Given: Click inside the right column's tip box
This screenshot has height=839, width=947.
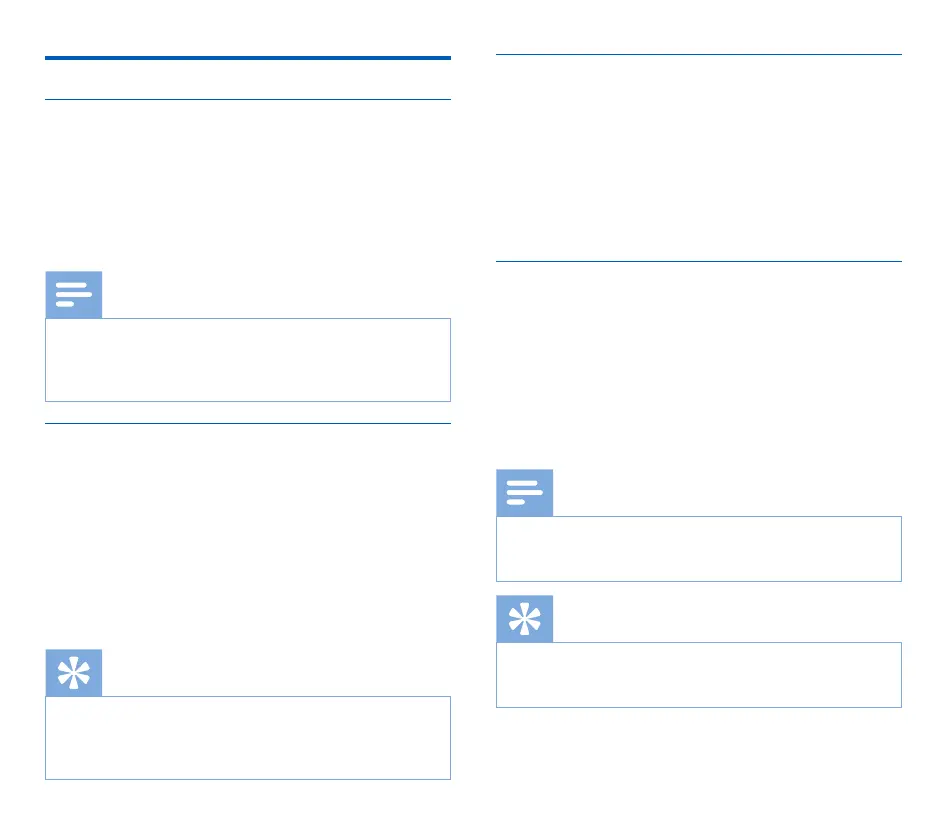Looking at the screenshot, I should coord(698,674).
